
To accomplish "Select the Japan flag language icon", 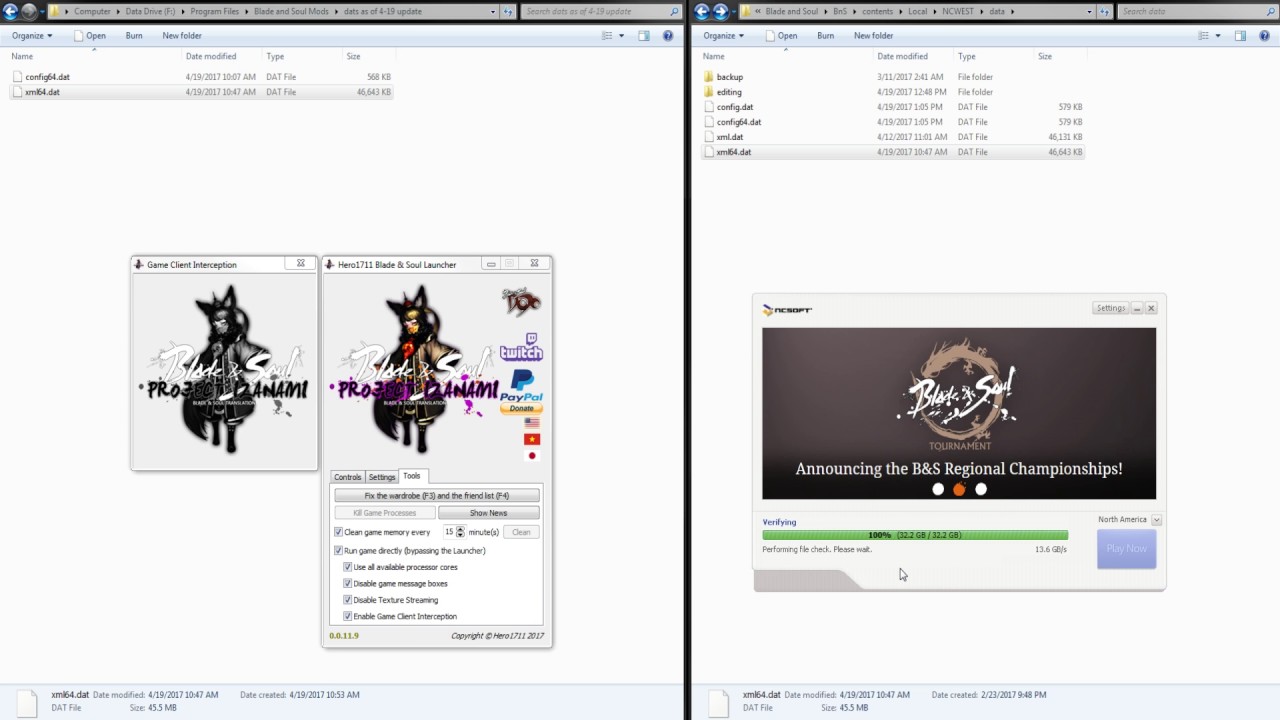I will (x=532, y=455).
